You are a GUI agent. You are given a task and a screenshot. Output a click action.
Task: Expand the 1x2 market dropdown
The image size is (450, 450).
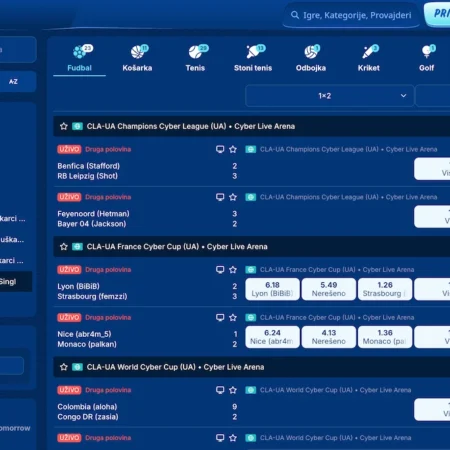click(x=329, y=96)
